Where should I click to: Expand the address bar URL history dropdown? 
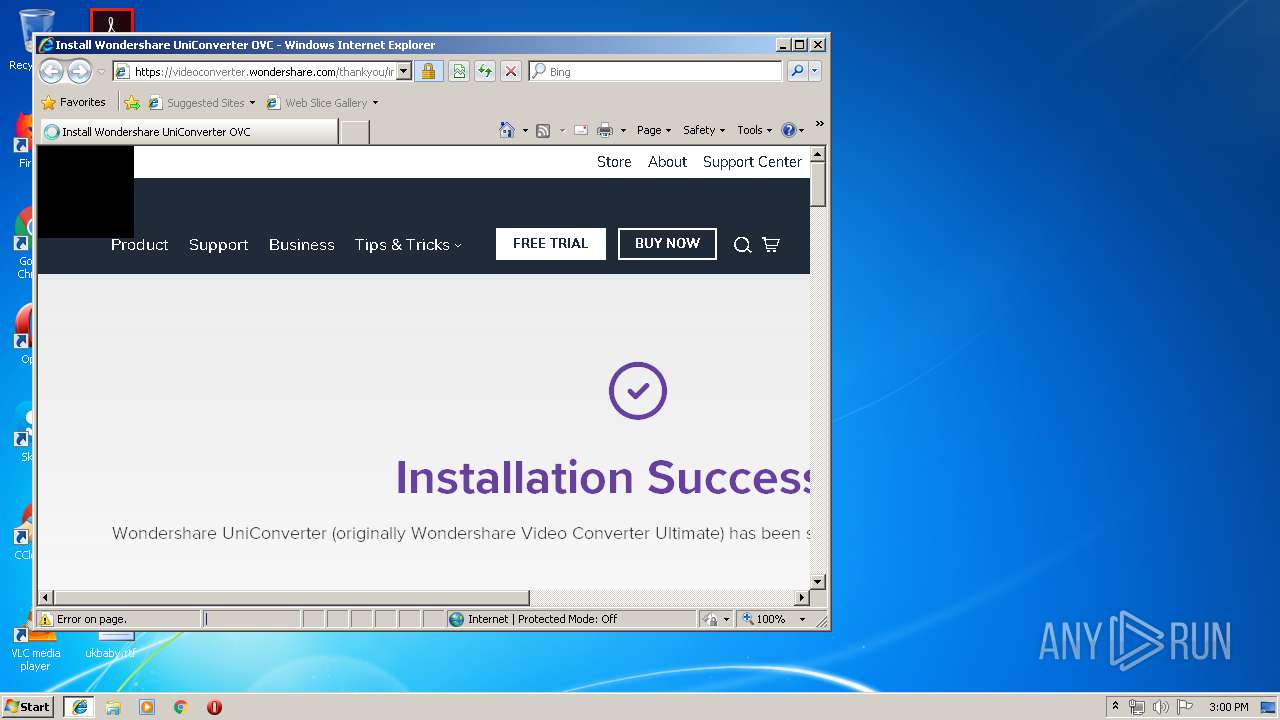coord(404,71)
